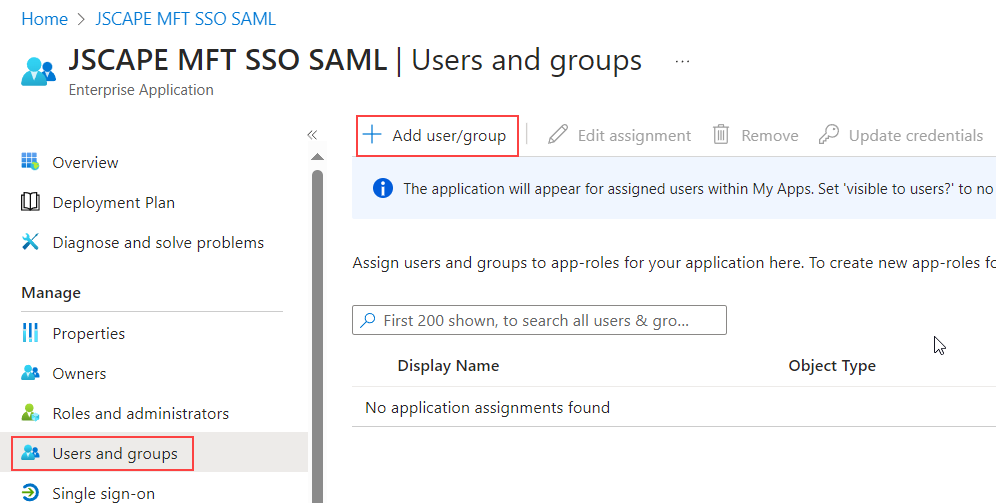Viewport: 996px width, 503px height.
Task: Click Remove trash toolbar button
Action: (x=755, y=135)
